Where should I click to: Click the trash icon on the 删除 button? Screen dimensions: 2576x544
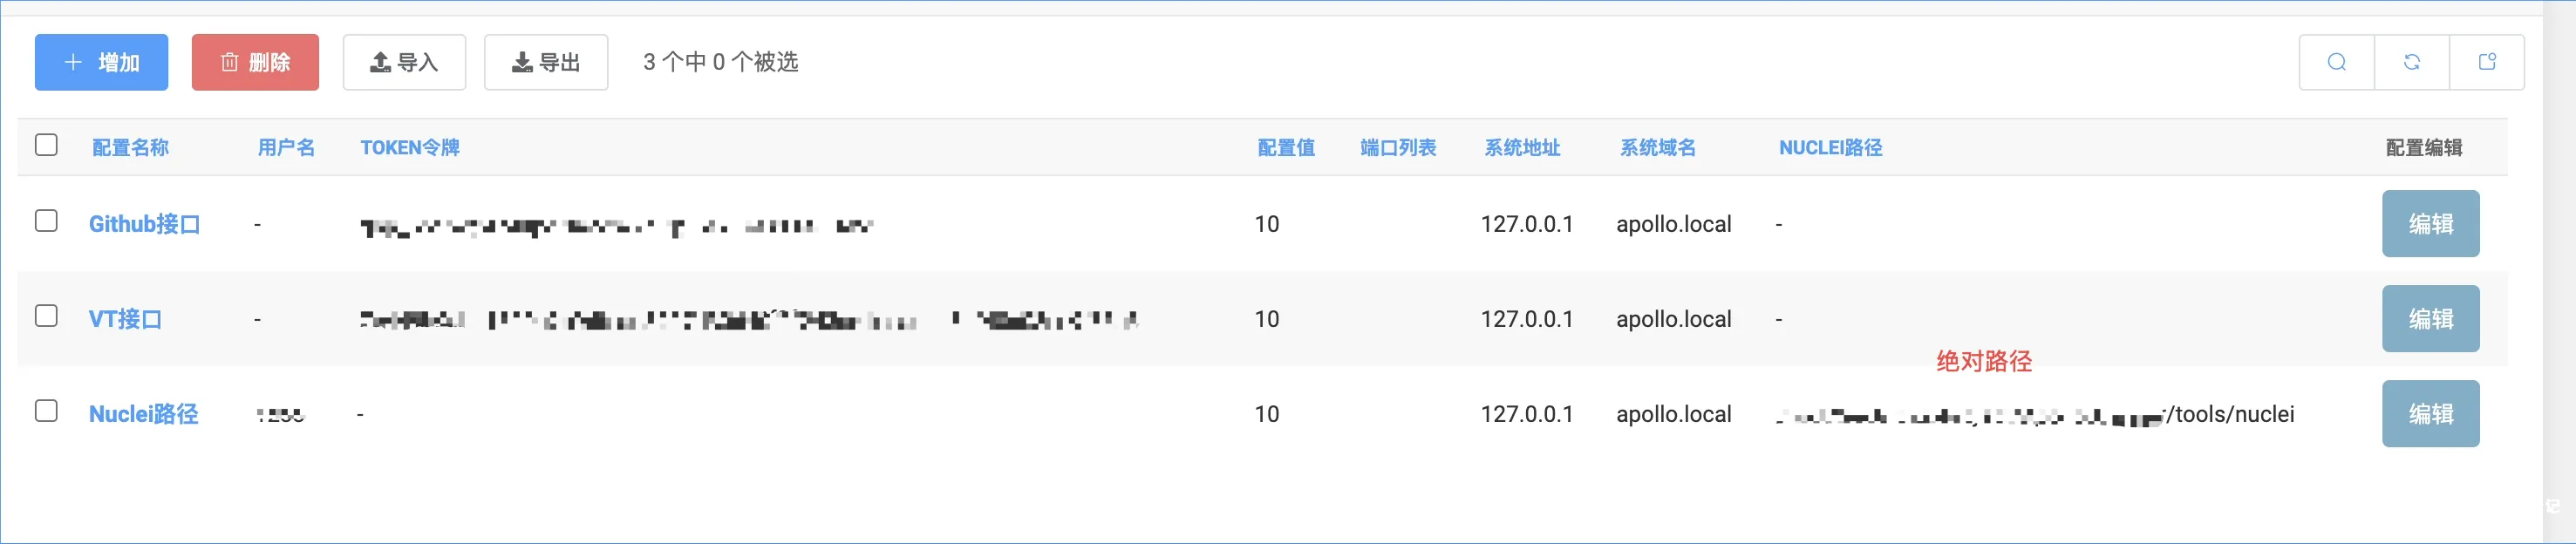230,61
